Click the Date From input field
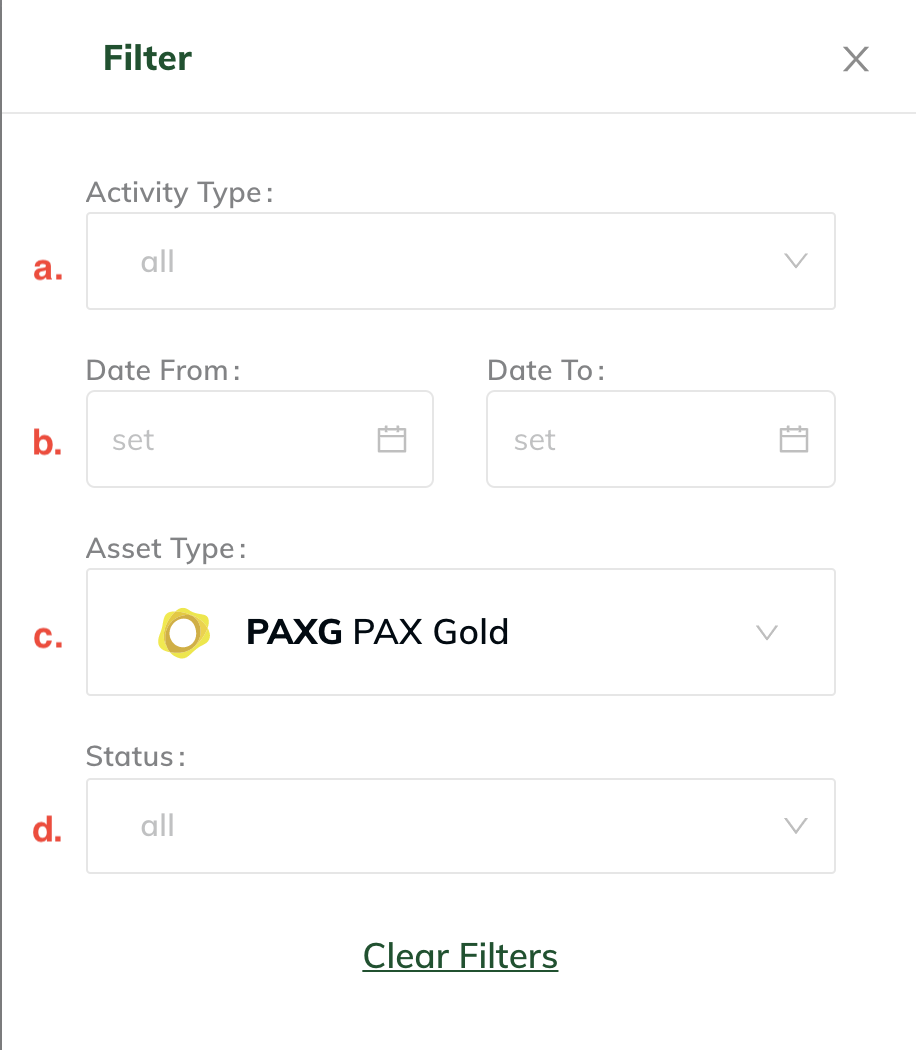This screenshot has height=1050, width=916. pos(260,439)
